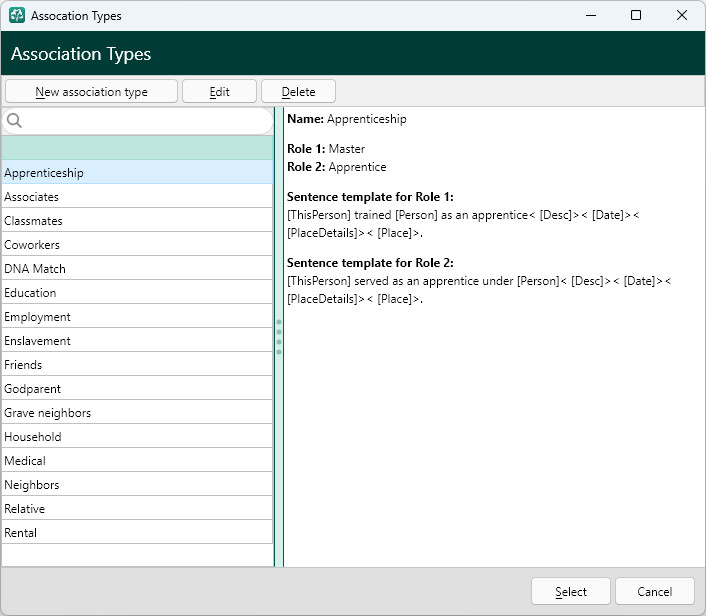Minimize the Association Types window

[x=591, y=15]
